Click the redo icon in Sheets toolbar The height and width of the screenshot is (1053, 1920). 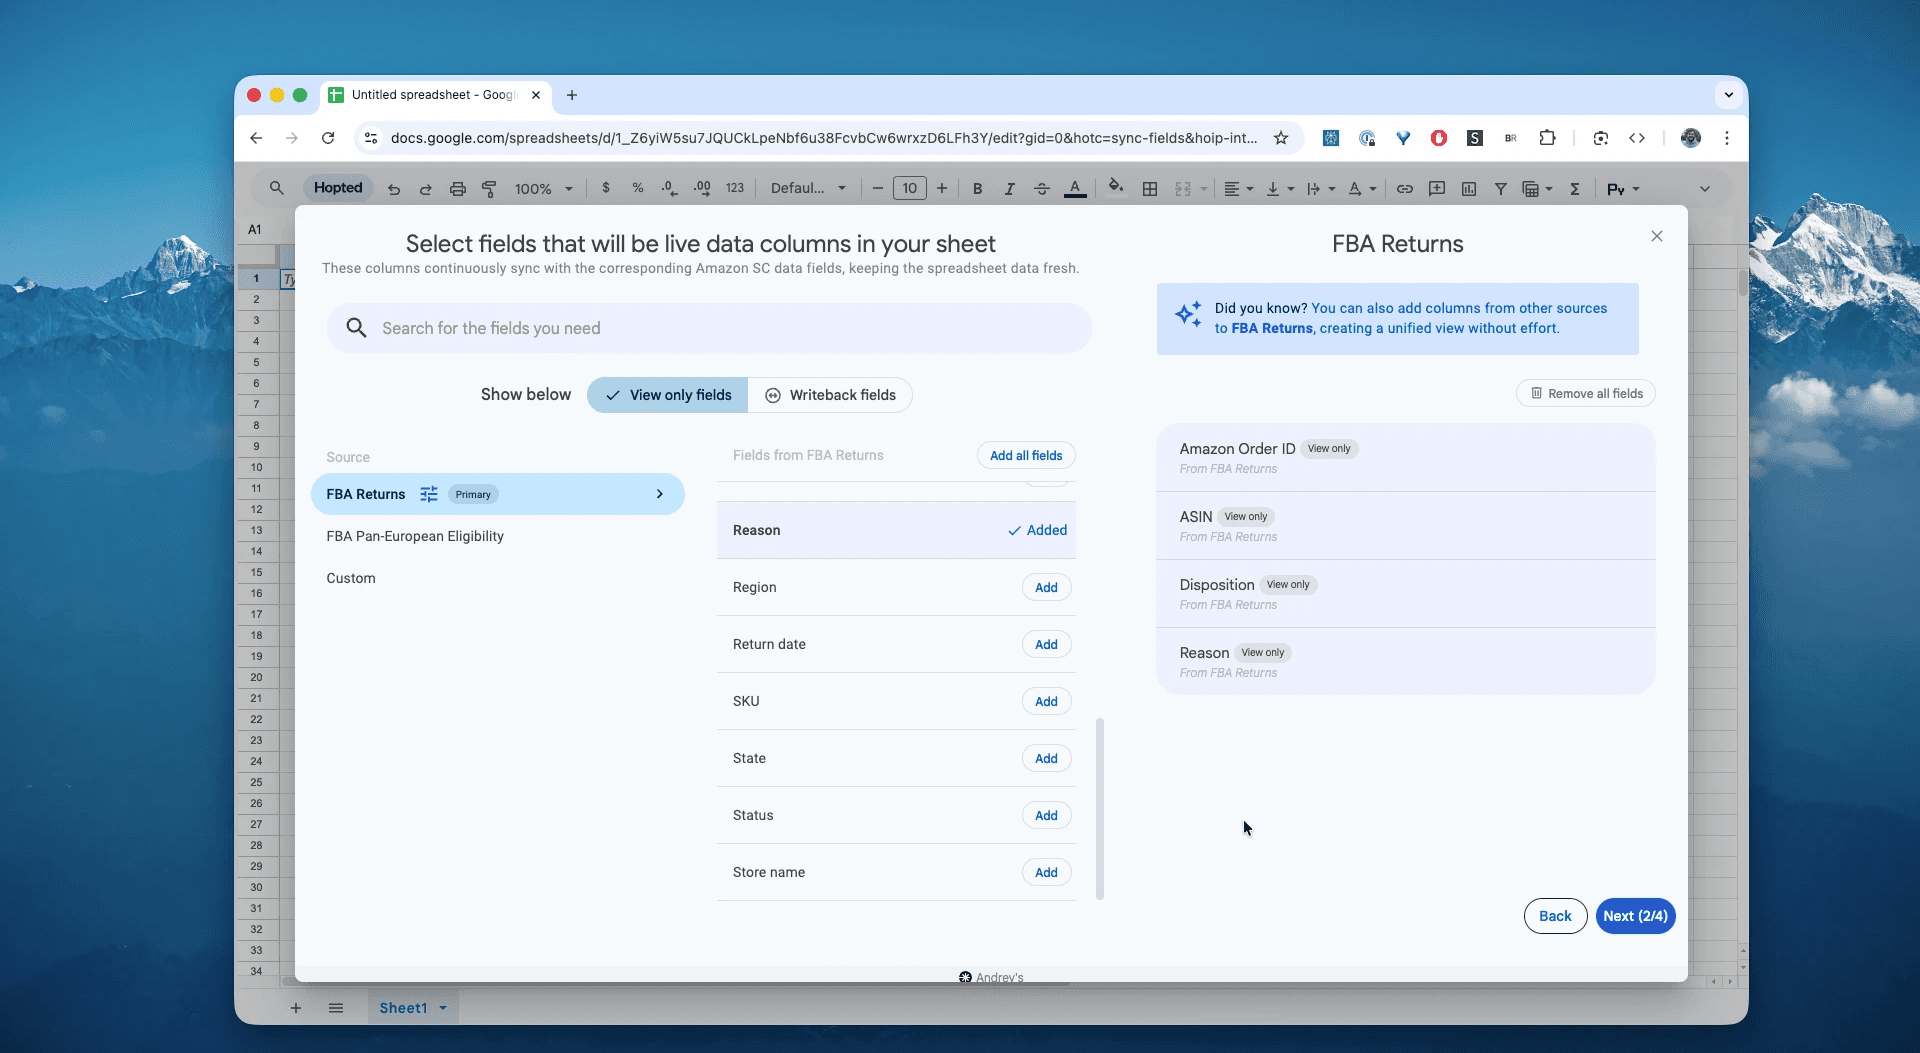point(426,189)
